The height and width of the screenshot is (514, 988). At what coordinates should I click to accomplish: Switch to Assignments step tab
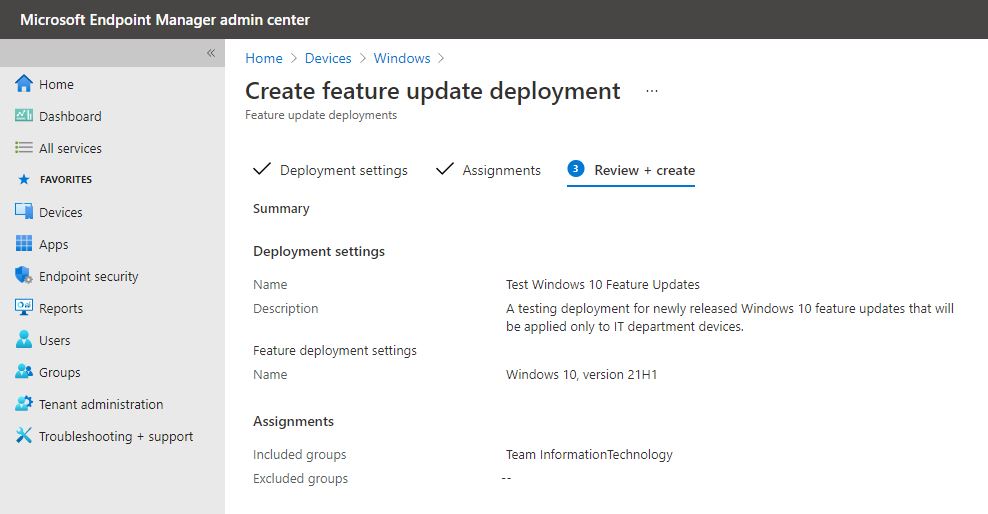502,170
